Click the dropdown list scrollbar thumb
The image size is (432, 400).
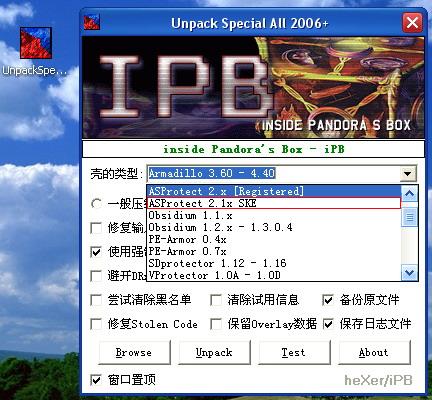[409, 218]
